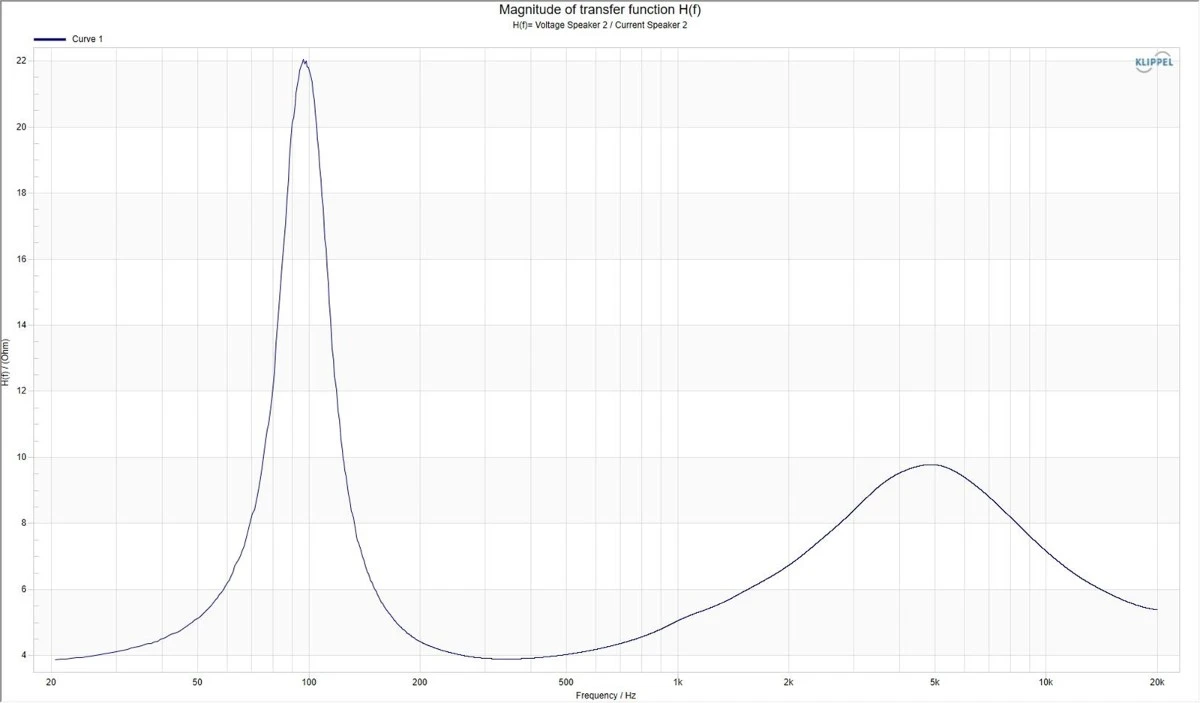Screen dimensions: 1200x703
Task: Click the 10 tick label on vertical axis
Action: [x=21, y=457]
